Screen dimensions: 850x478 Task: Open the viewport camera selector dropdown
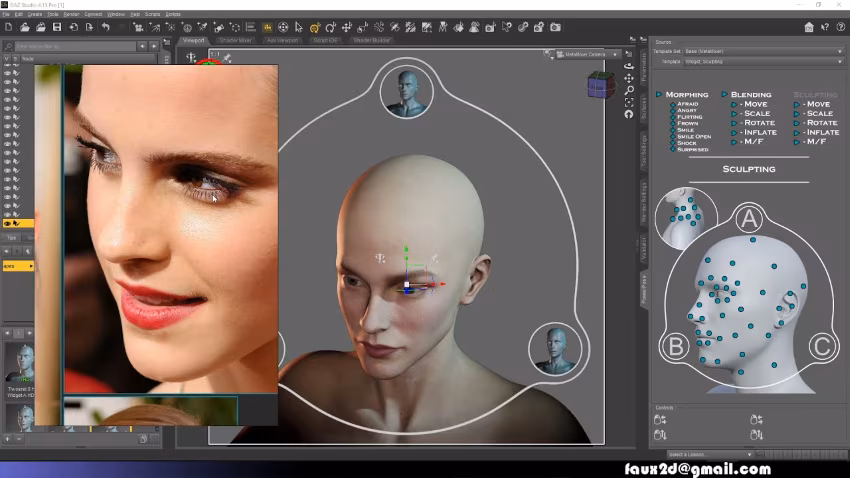point(587,54)
